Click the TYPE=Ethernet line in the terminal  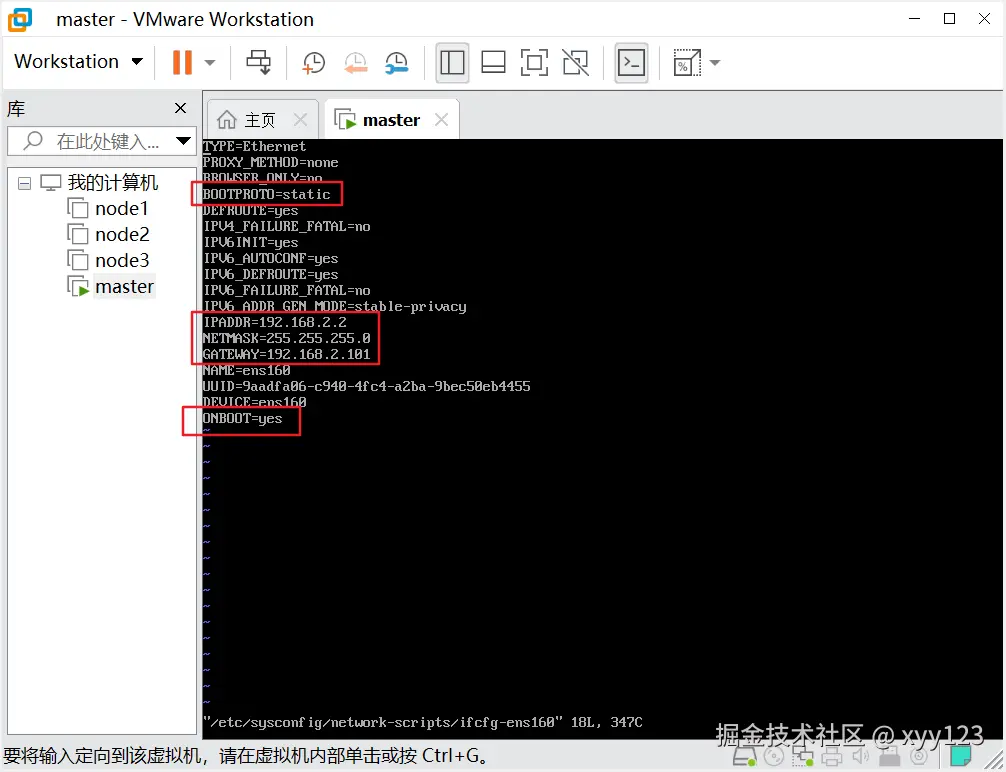pos(255,146)
